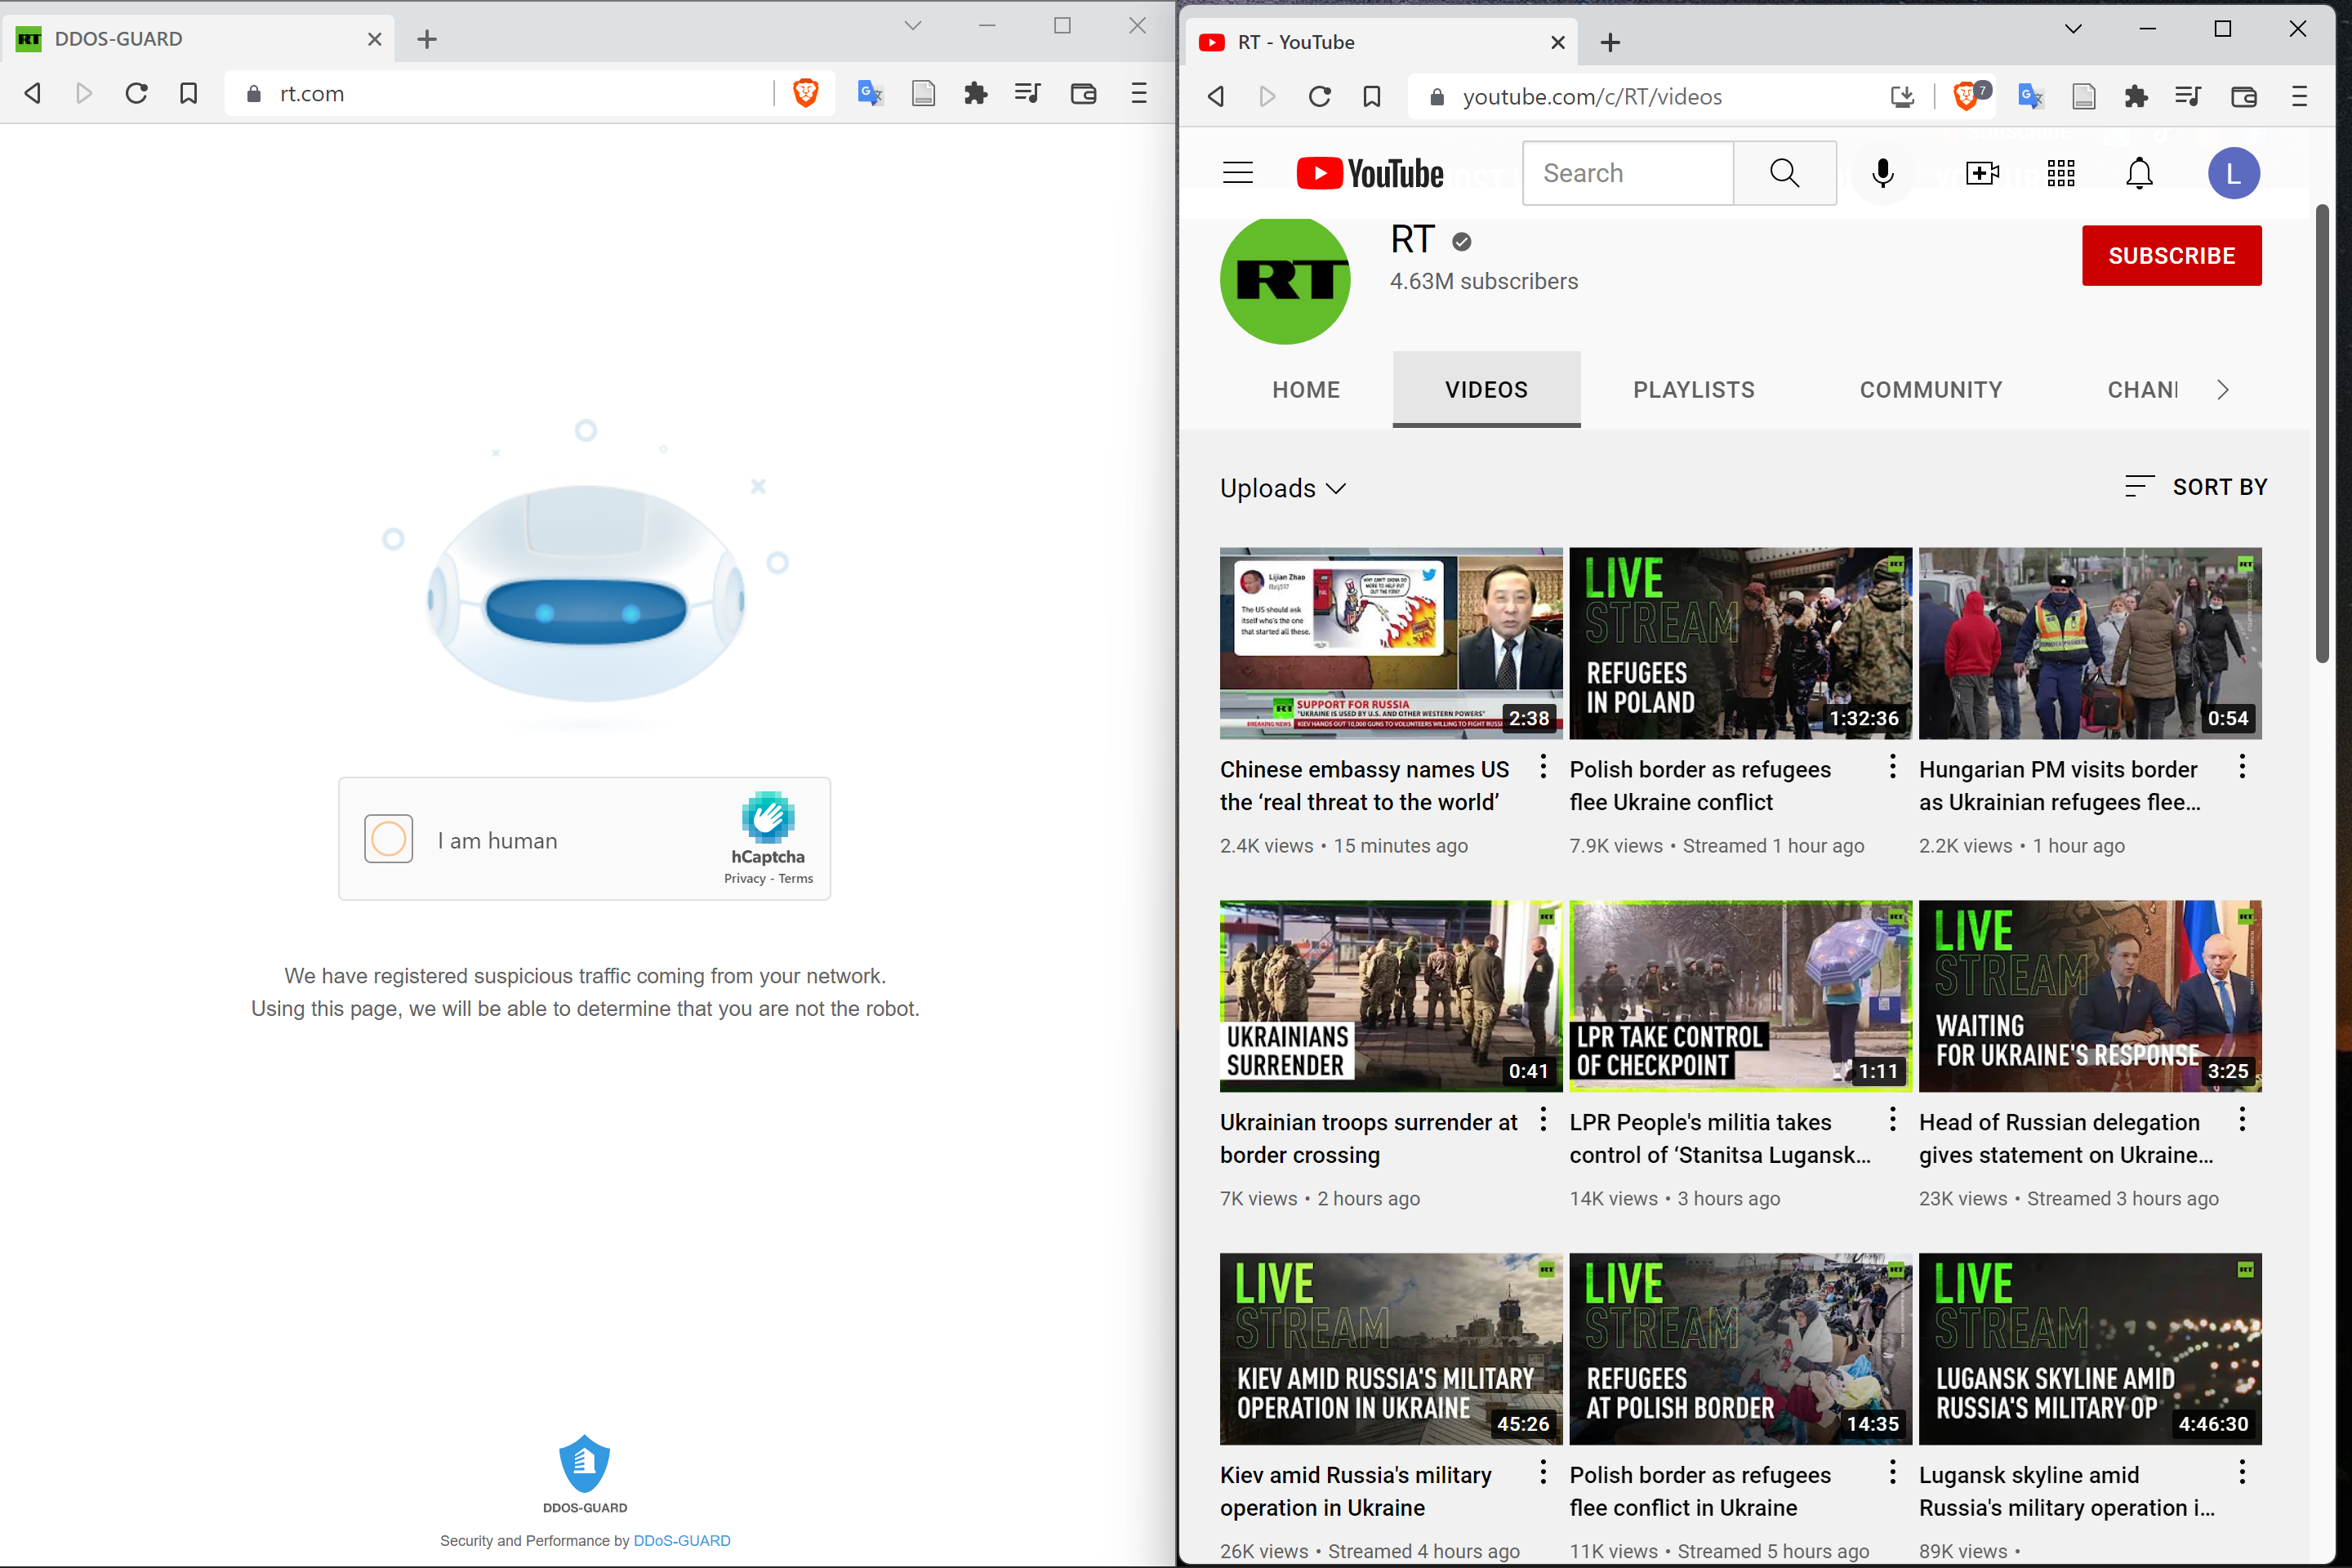This screenshot has height=1568, width=2352.
Task: Click the Brave Shields icon on rt.com window
Action: [805, 93]
